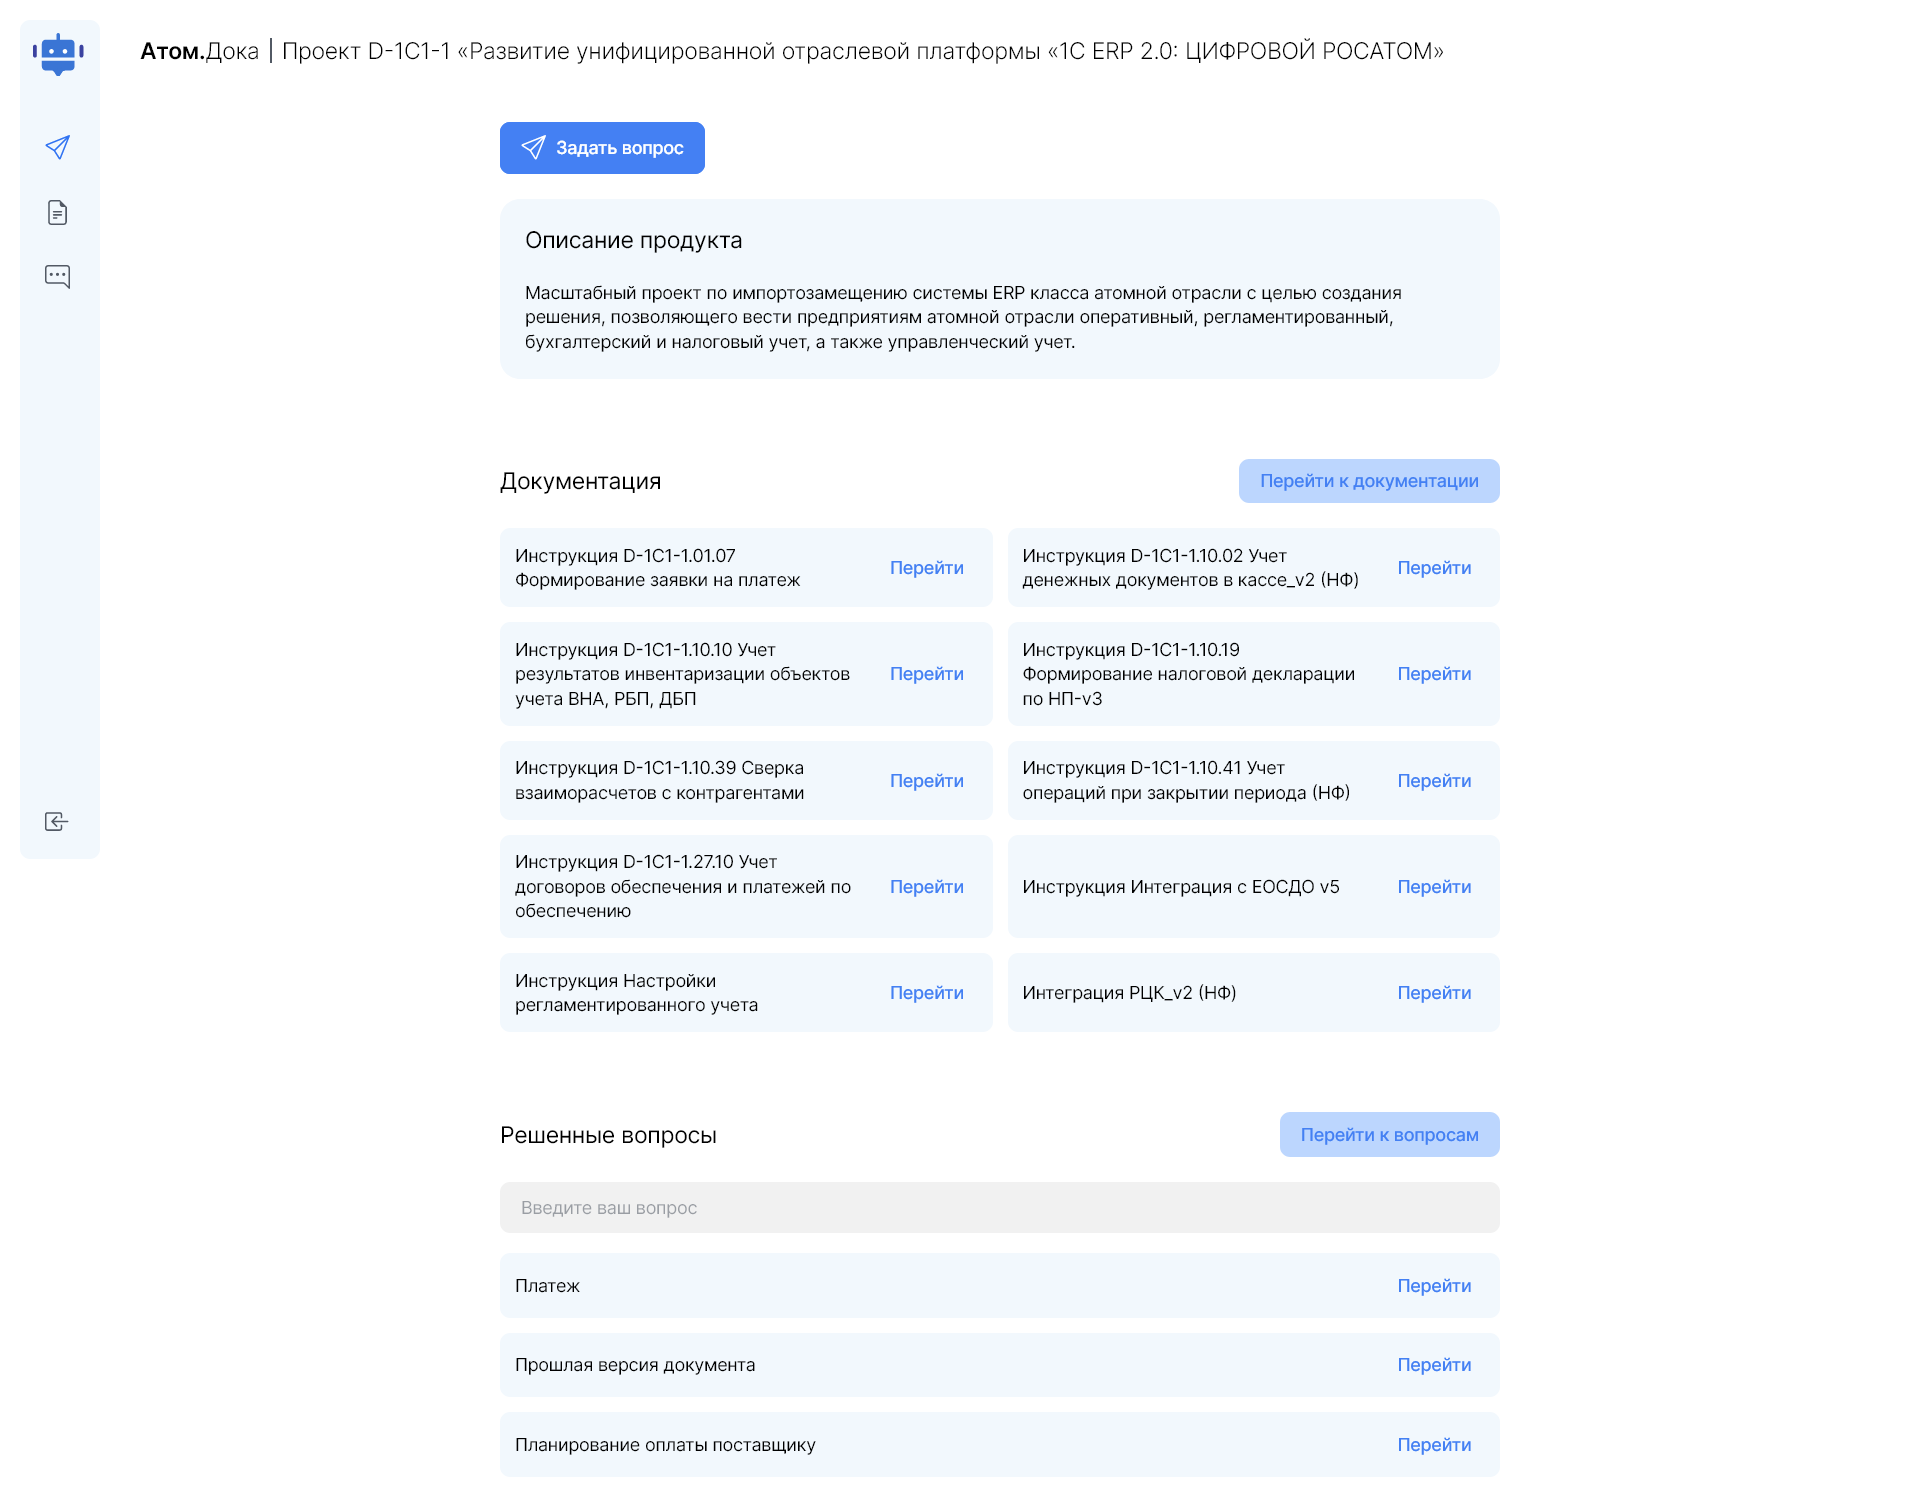Click the logout icon in sidebar
Image resolution: width=1920 pixels, height=1496 pixels.
(x=57, y=822)
